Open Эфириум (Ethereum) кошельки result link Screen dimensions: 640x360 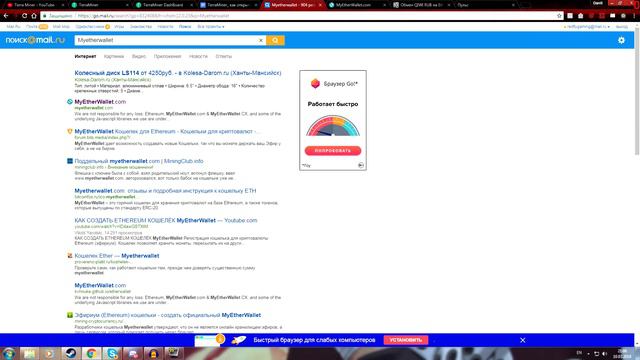tap(167, 315)
